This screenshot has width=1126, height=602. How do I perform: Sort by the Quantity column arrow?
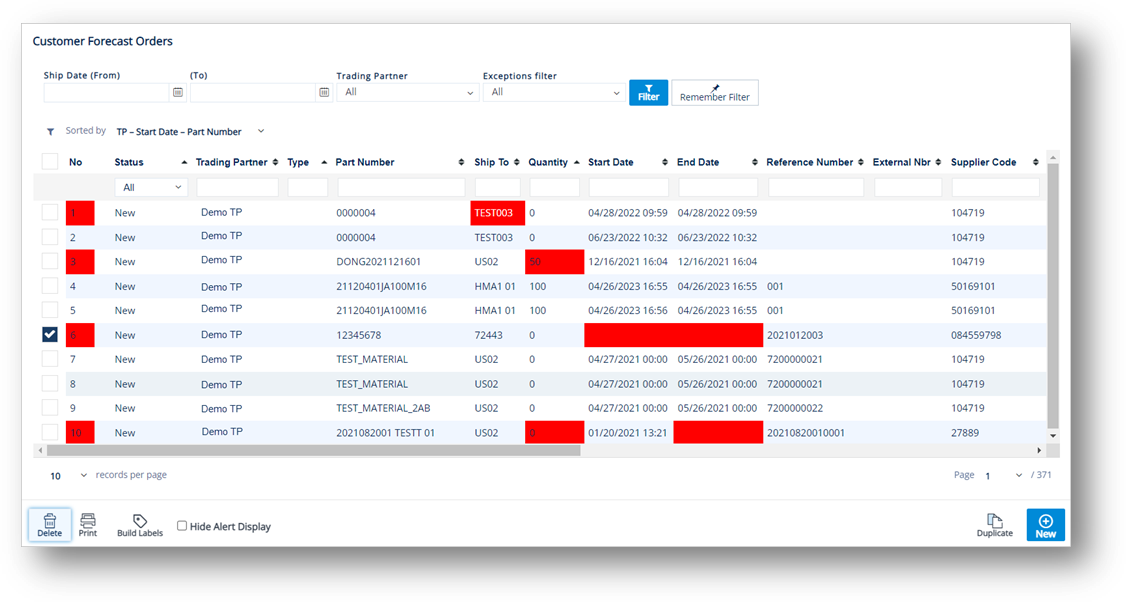tap(577, 162)
